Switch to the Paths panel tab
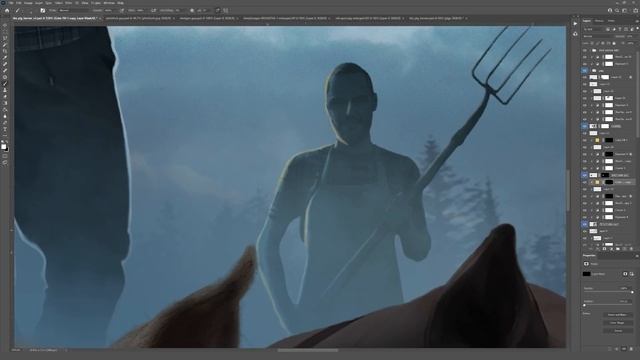Viewport: 640px width, 360px height. point(611,20)
